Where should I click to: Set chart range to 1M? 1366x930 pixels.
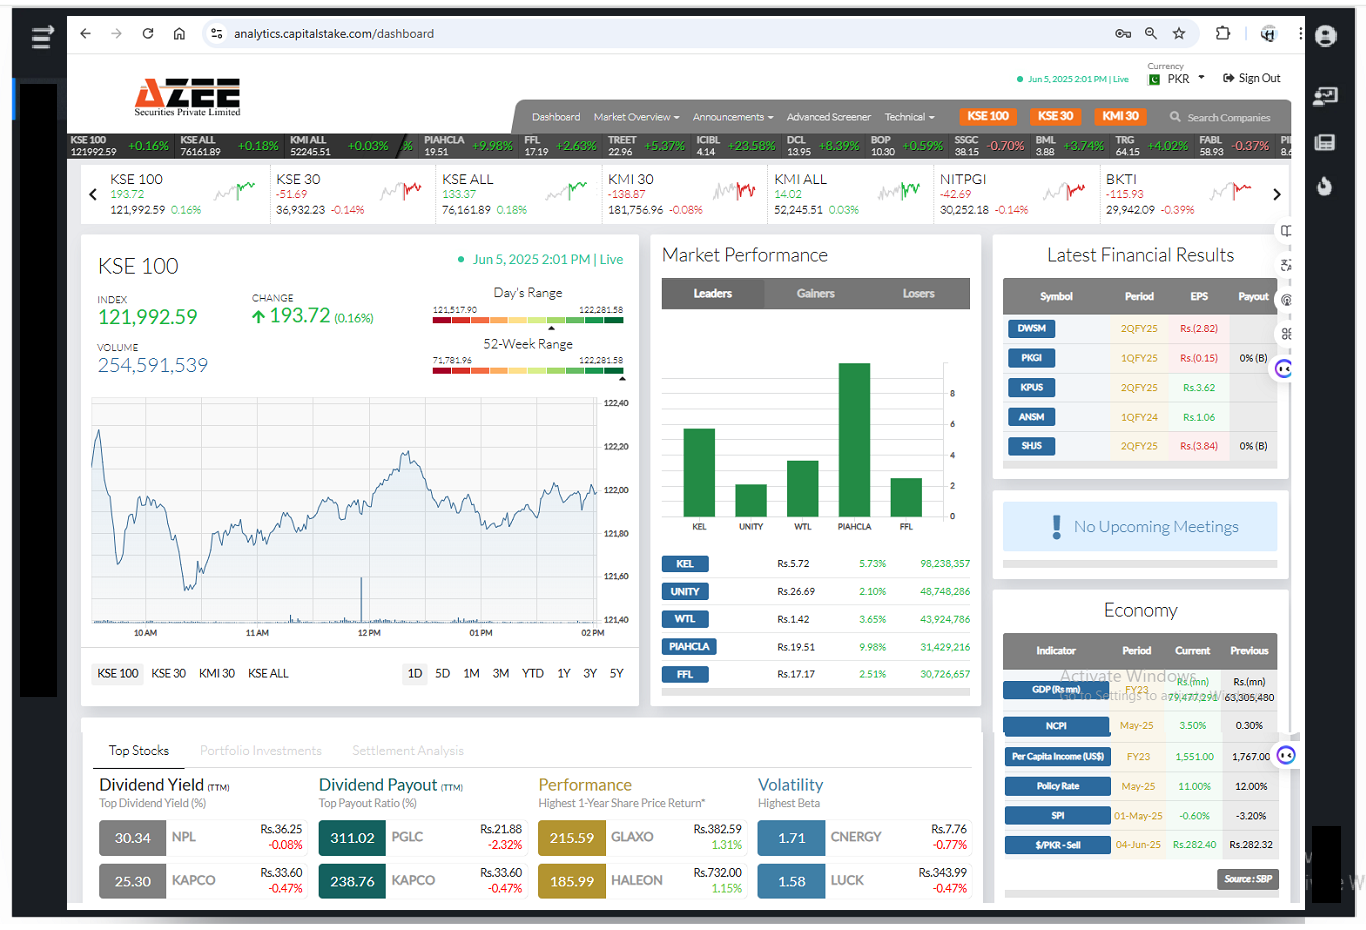click(x=472, y=674)
